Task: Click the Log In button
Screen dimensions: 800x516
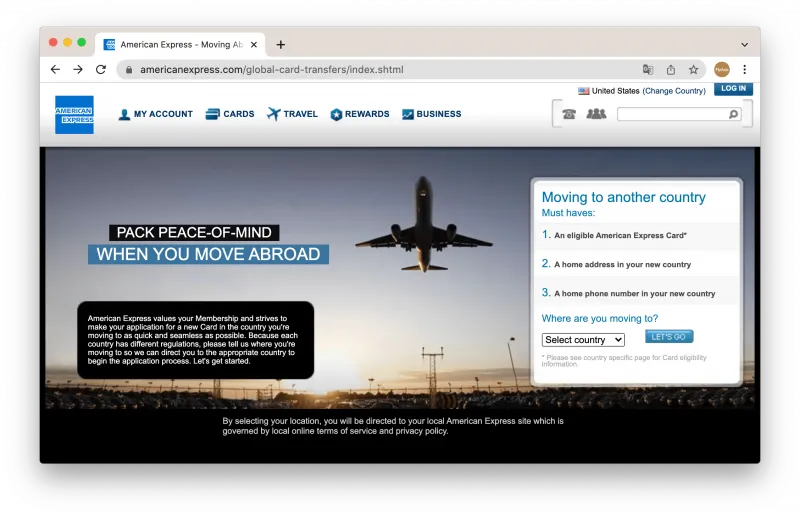Action: pos(733,88)
